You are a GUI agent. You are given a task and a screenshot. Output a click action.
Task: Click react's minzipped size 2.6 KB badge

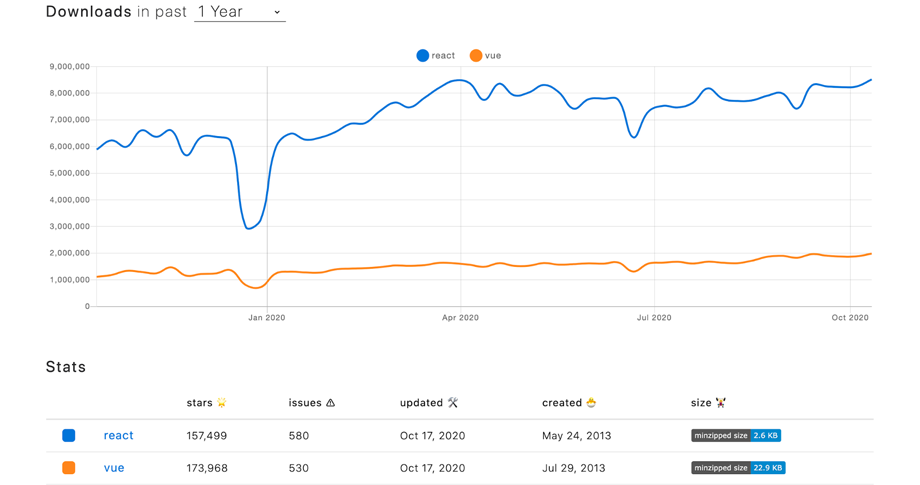pyautogui.click(x=735, y=436)
